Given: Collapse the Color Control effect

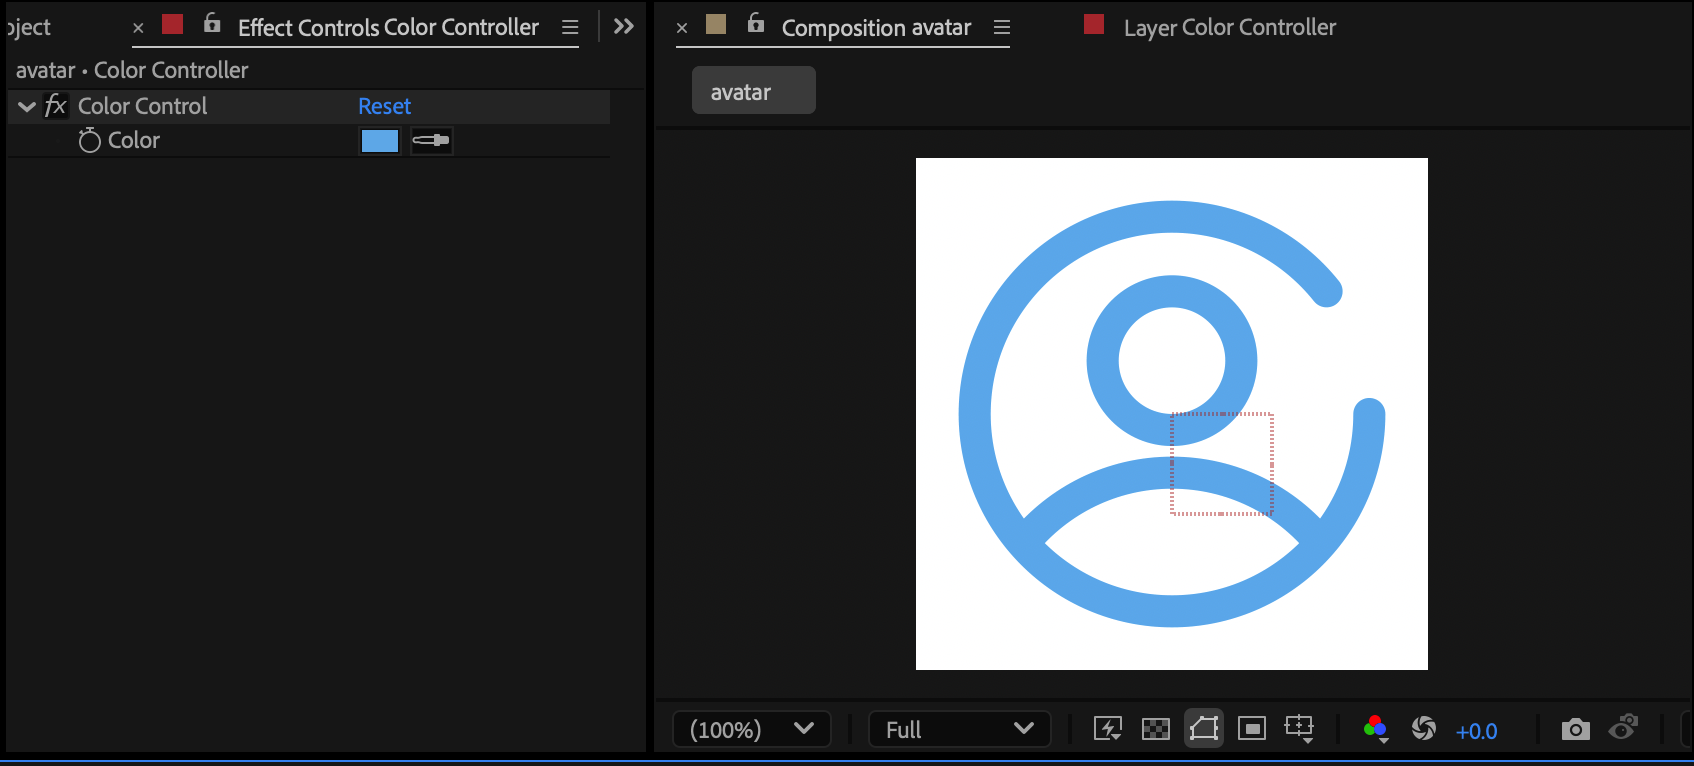Looking at the screenshot, I should [27, 106].
